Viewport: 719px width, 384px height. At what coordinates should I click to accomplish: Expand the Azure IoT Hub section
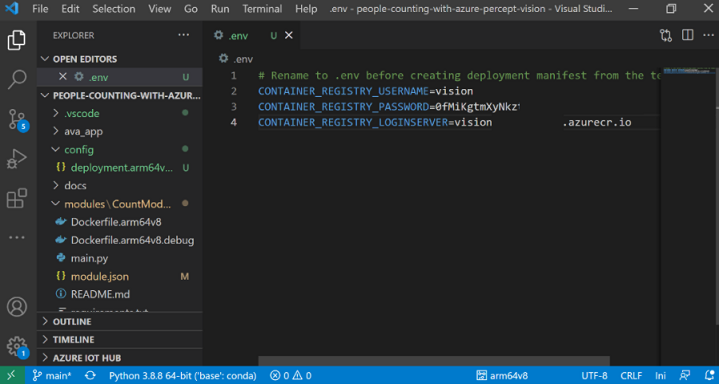120,358
